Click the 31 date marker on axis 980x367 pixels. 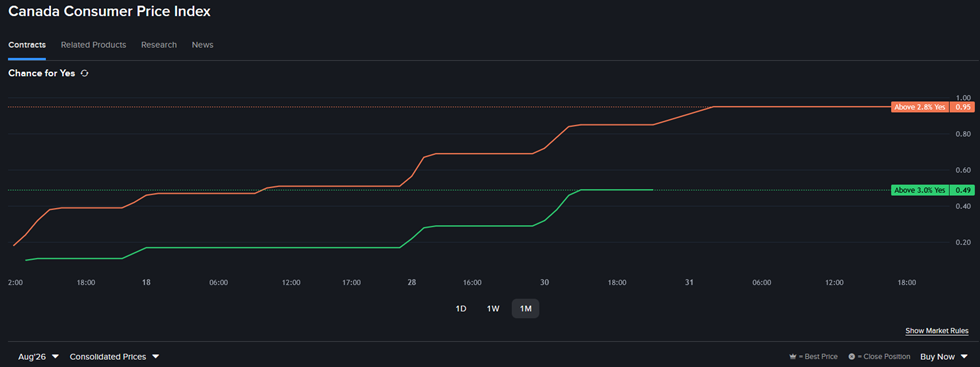tap(689, 283)
